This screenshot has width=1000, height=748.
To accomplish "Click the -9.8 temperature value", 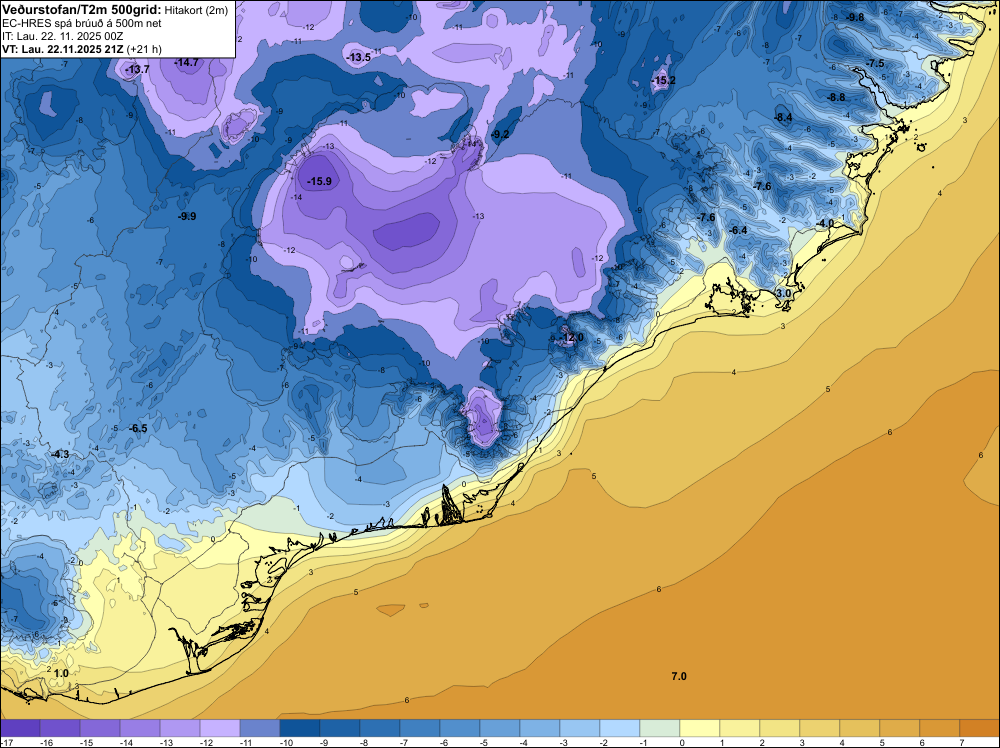I will pyautogui.click(x=855, y=17).
